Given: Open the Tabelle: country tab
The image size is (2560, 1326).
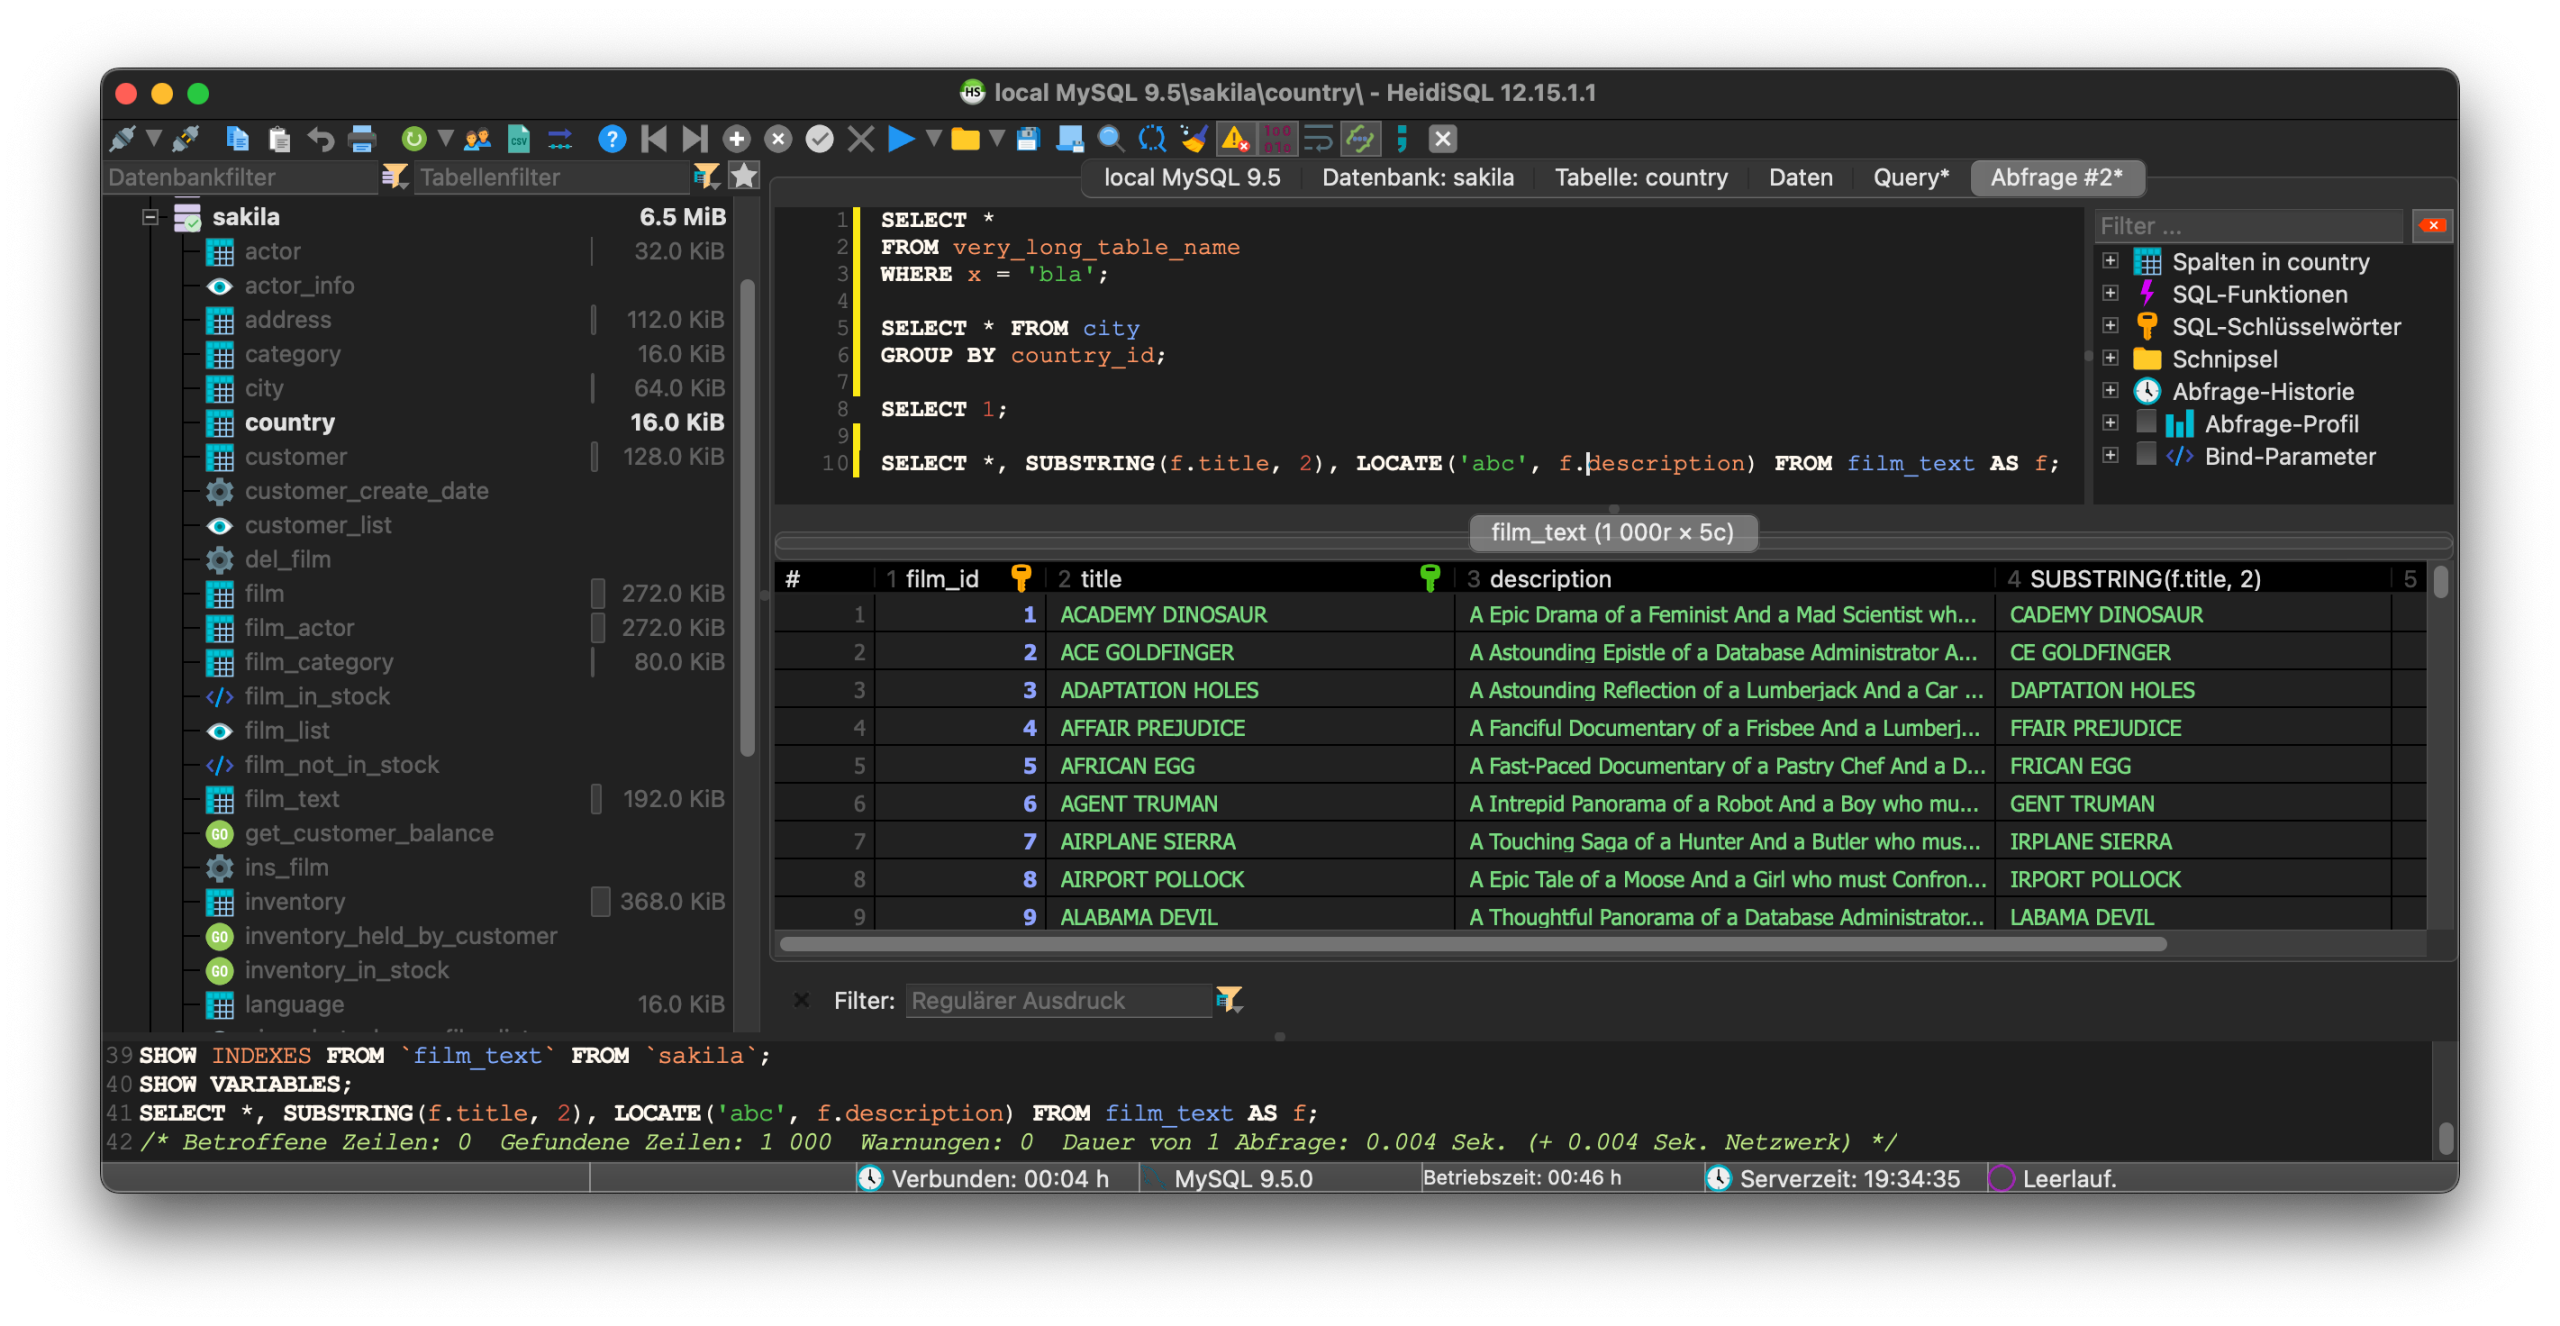Looking at the screenshot, I should (1641, 178).
